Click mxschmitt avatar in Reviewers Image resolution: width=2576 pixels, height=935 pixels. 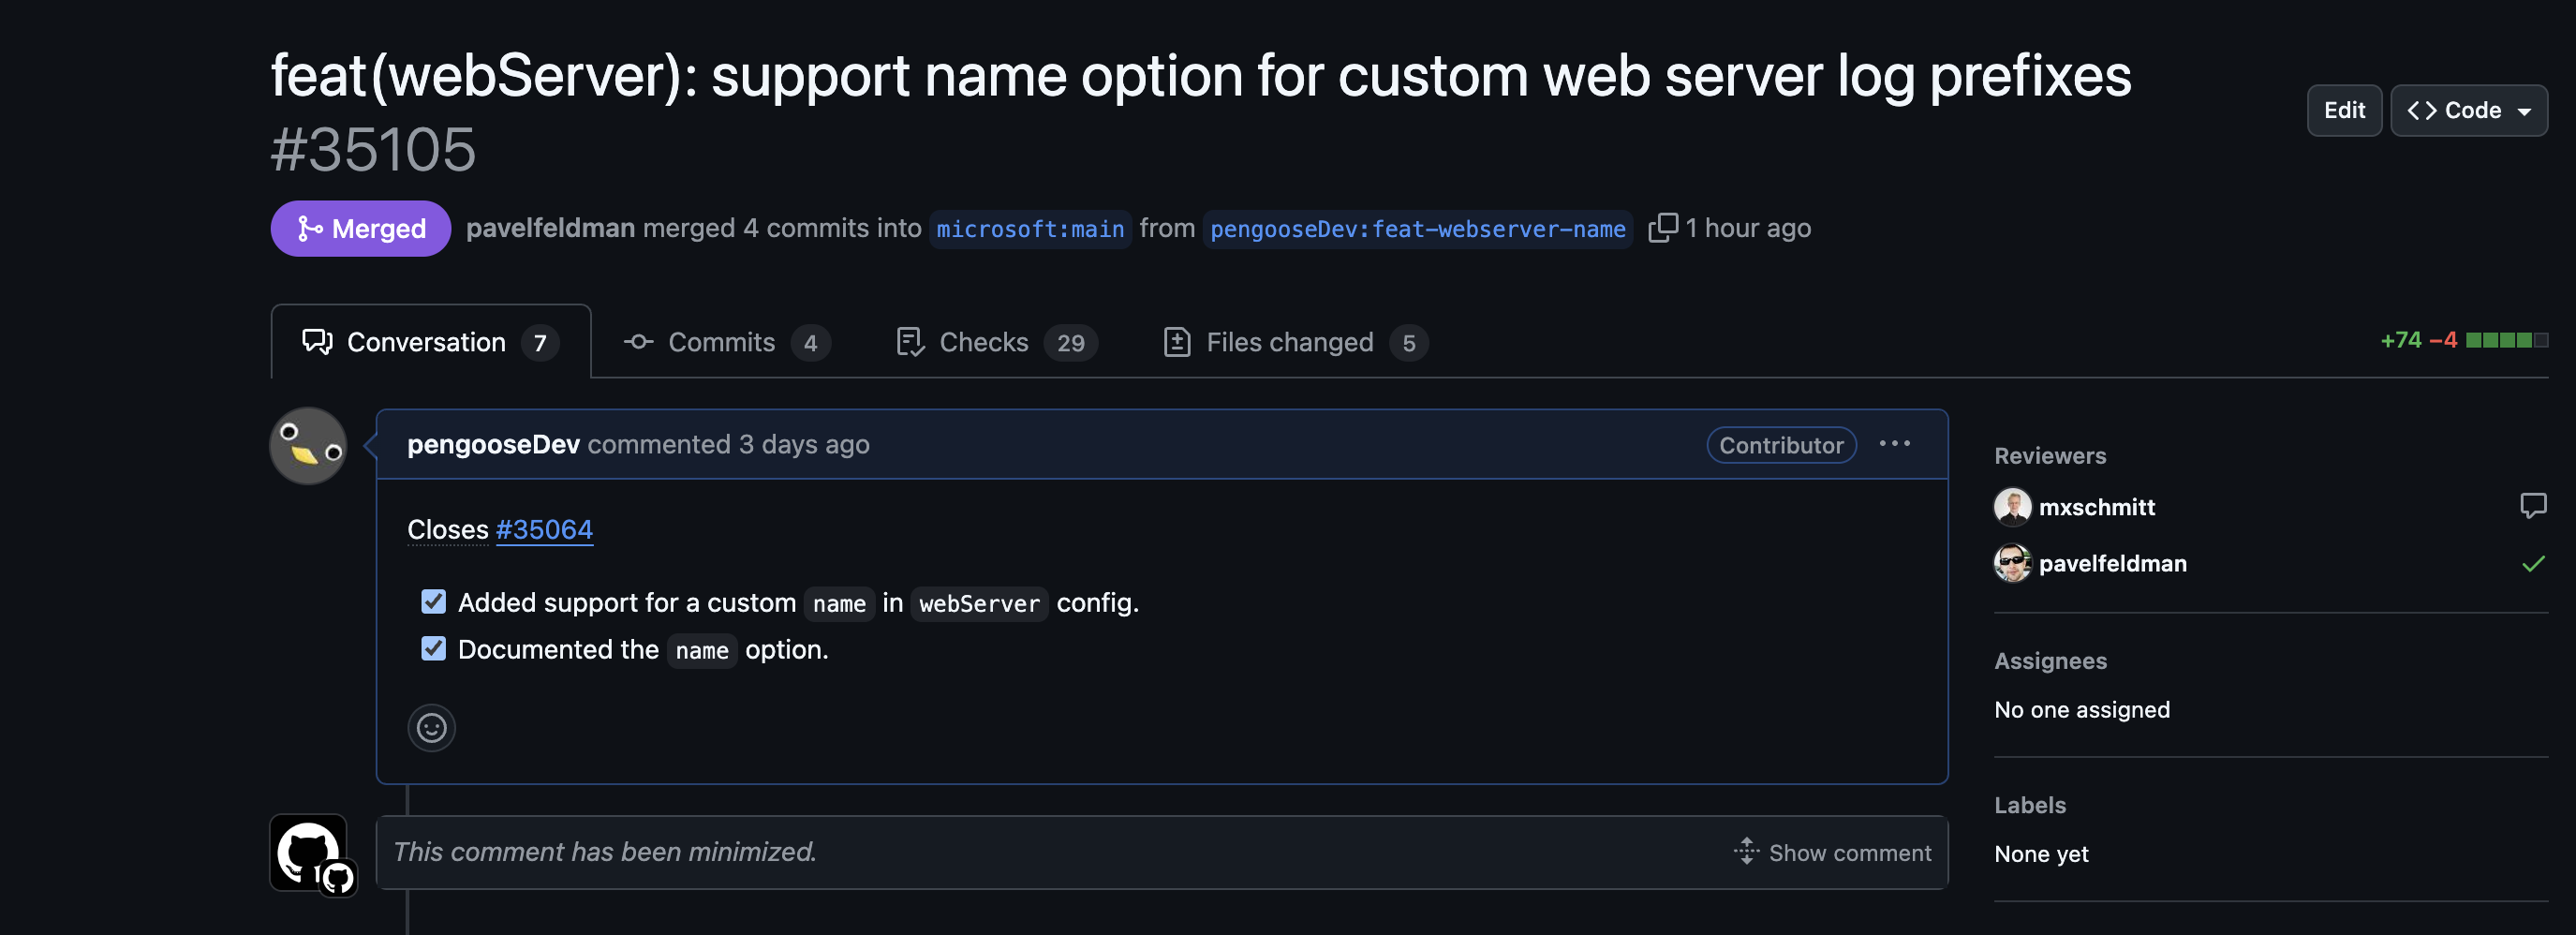[x=2012, y=507]
